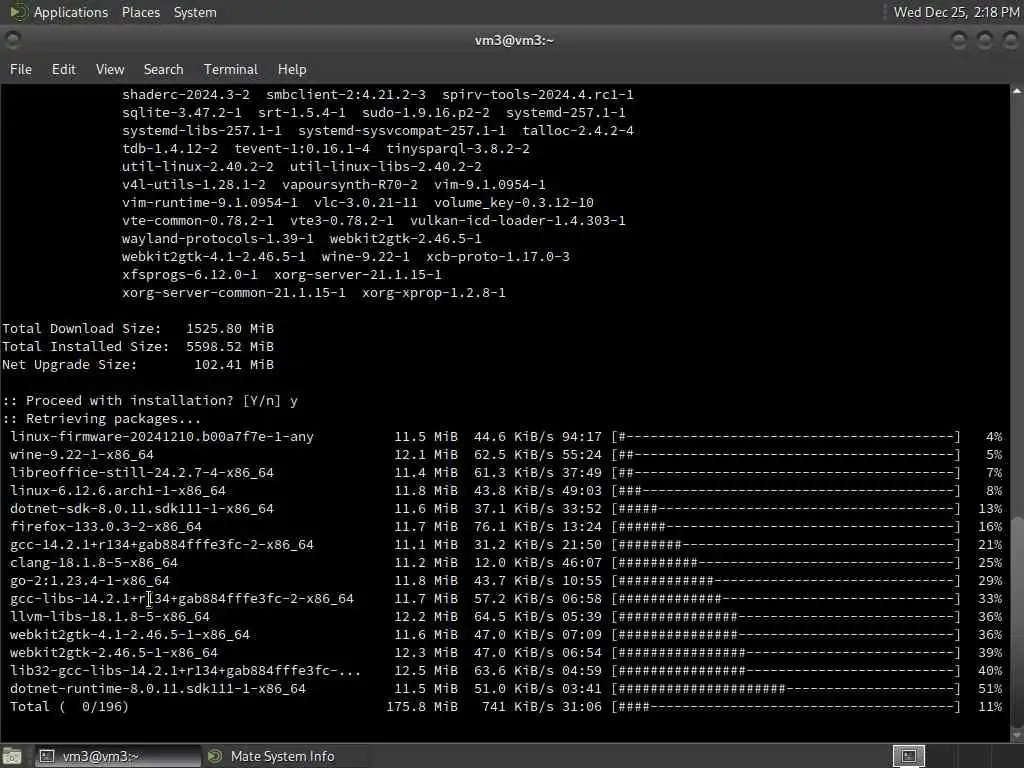Click 'xfsprogs-6.12.0-1' package name
This screenshot has width=1024, height=768.
click(x=189, y=274)
